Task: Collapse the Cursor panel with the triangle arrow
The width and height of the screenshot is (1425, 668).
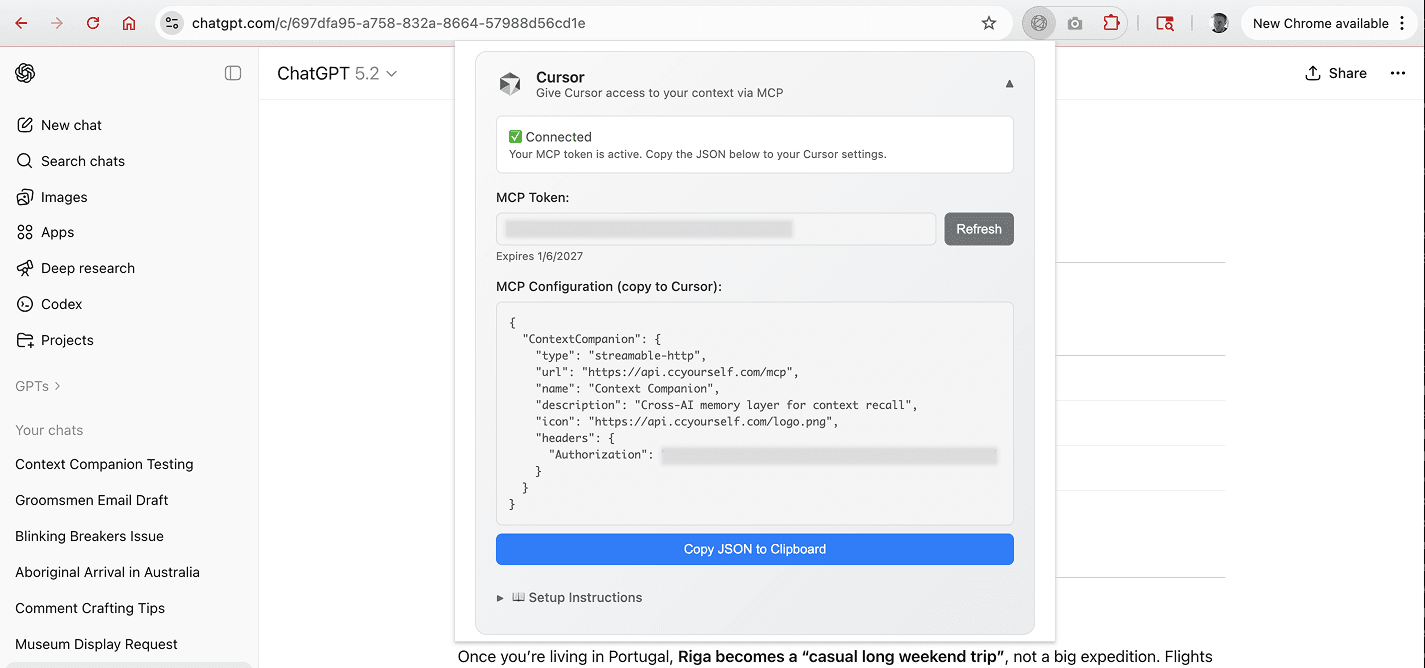Action: coord(1009,84)
